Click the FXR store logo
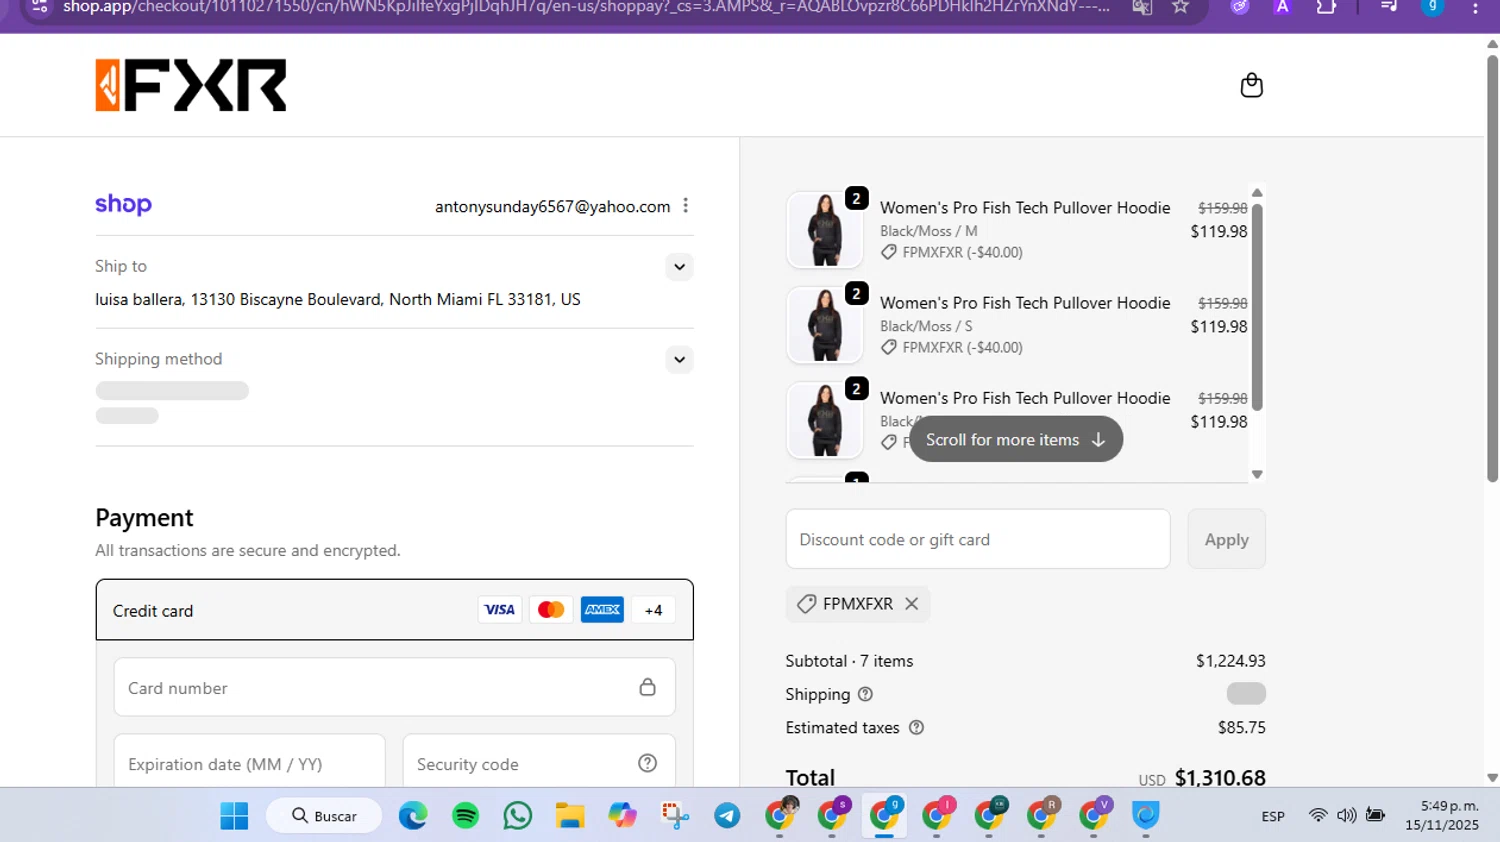The image size is (1500, 842). point(191,85)
